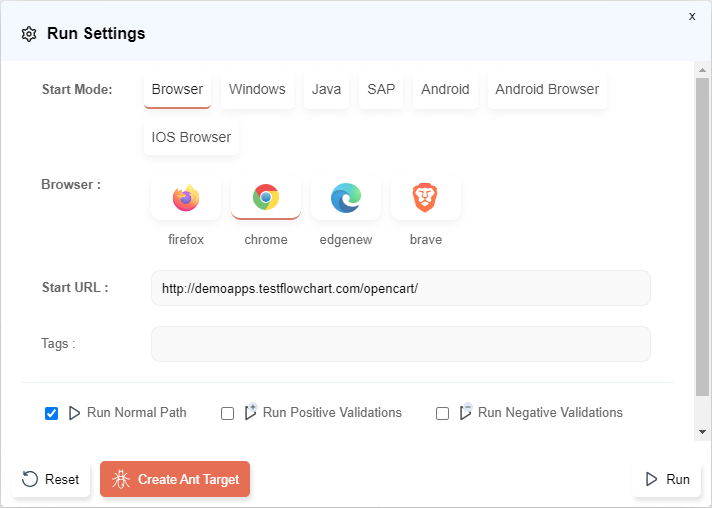
Task: Click the Run Settings gear icon
Action: coord(29,34)
